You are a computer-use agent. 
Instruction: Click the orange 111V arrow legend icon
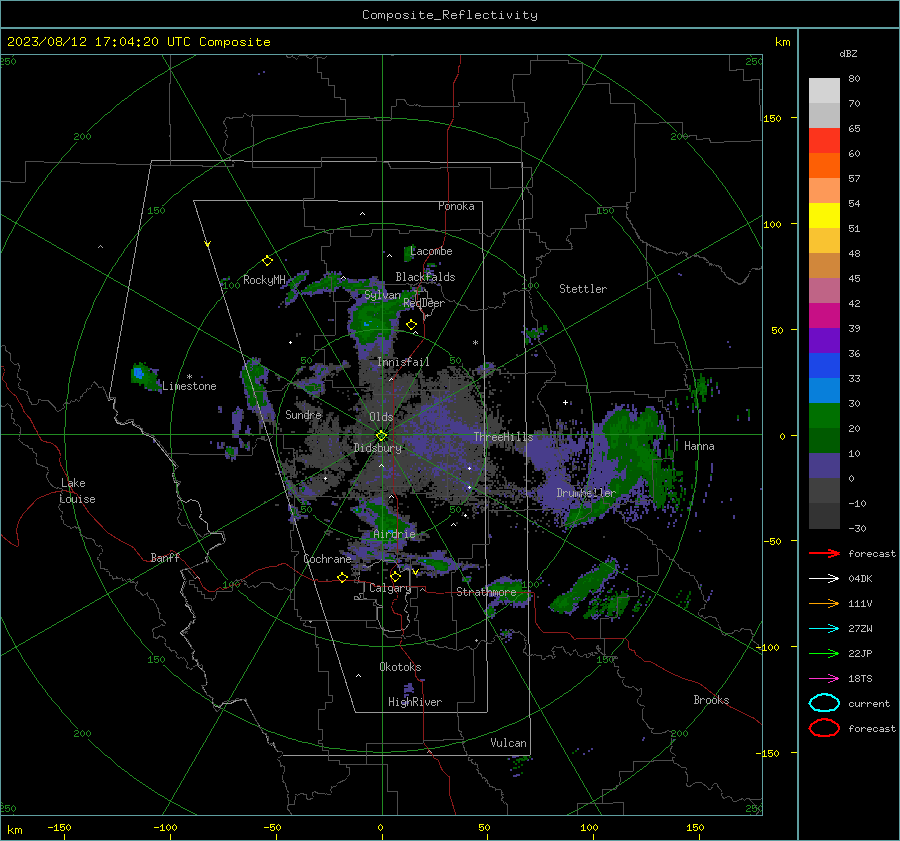824,603
